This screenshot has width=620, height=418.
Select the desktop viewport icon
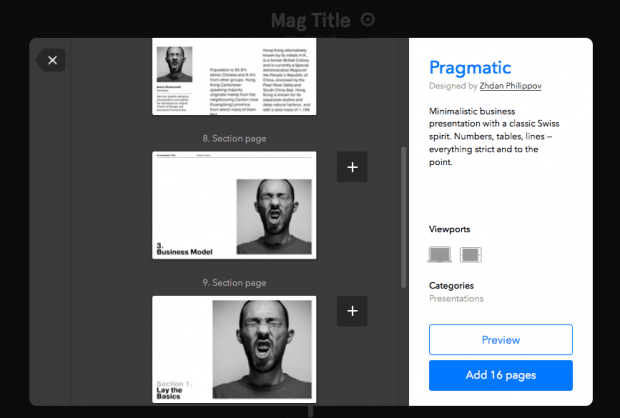pyautogui.click(x=440, y=255)
